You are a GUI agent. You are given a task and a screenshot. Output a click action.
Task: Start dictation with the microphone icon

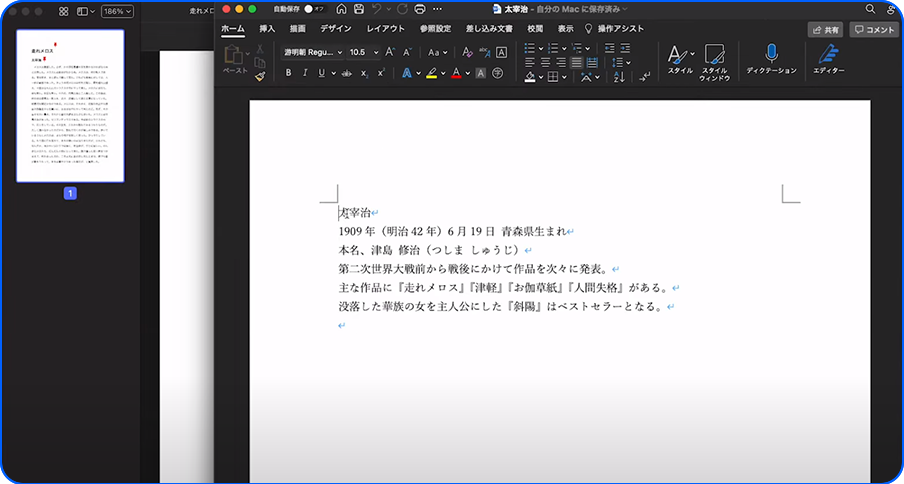(x=772, y=55)
